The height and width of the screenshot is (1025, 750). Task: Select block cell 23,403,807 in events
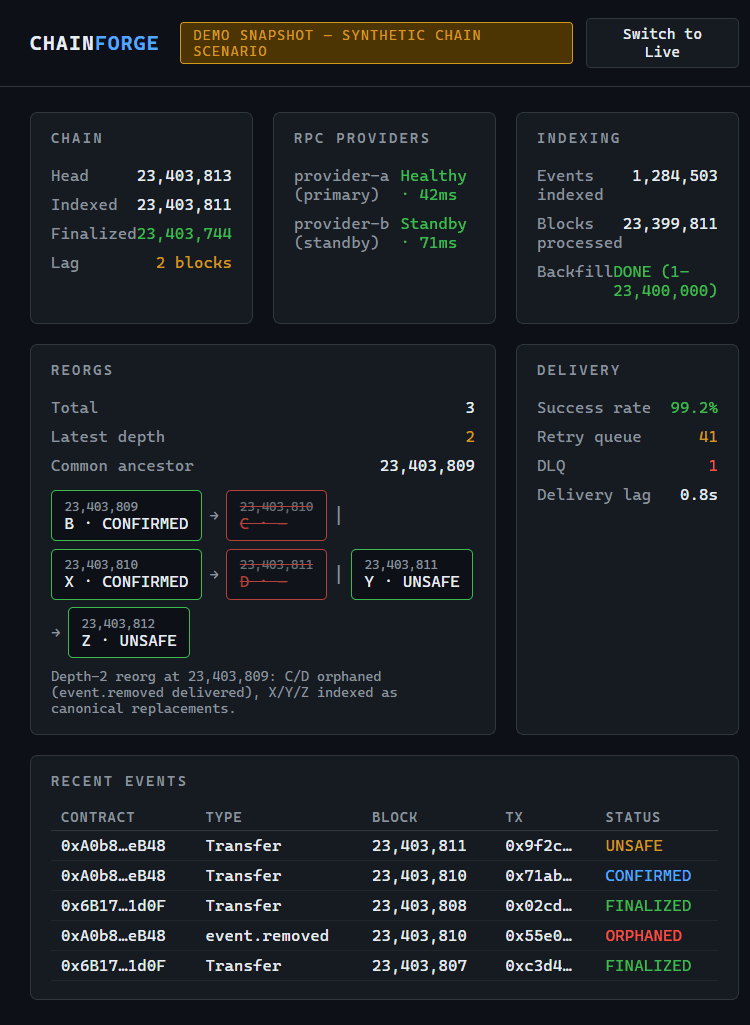click(x=419, y=966)
